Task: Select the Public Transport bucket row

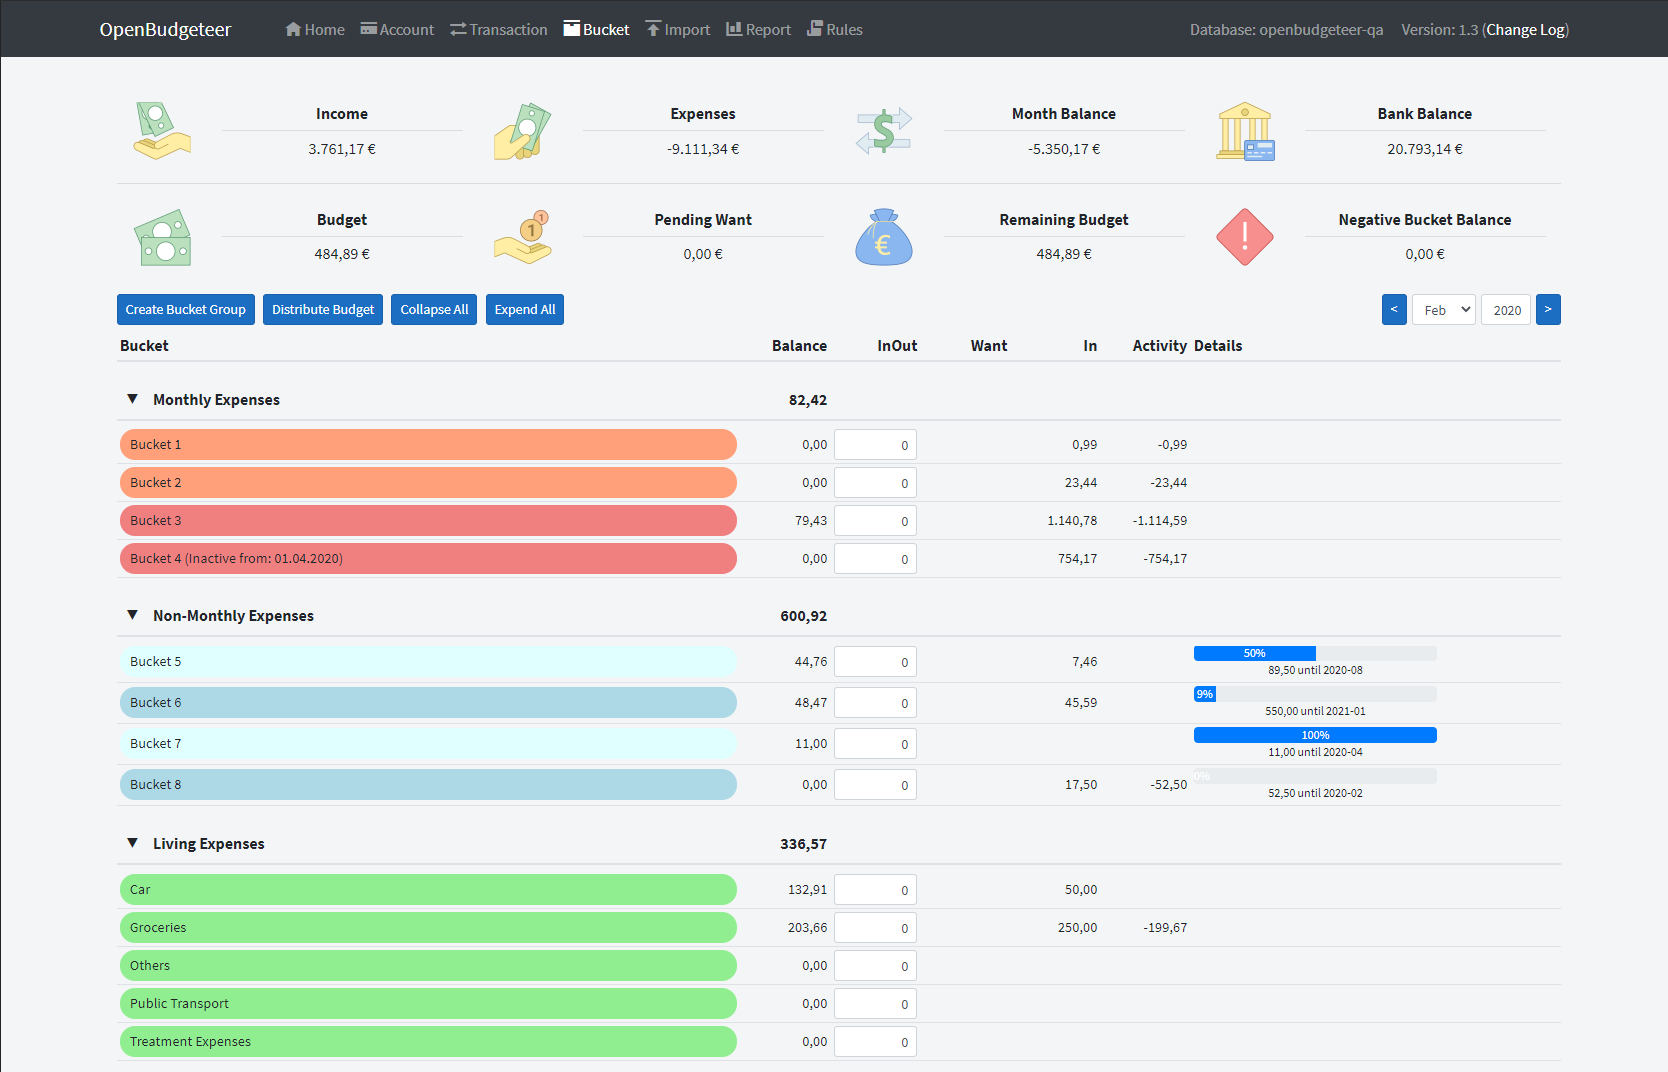Action: tap(428, 1004)
